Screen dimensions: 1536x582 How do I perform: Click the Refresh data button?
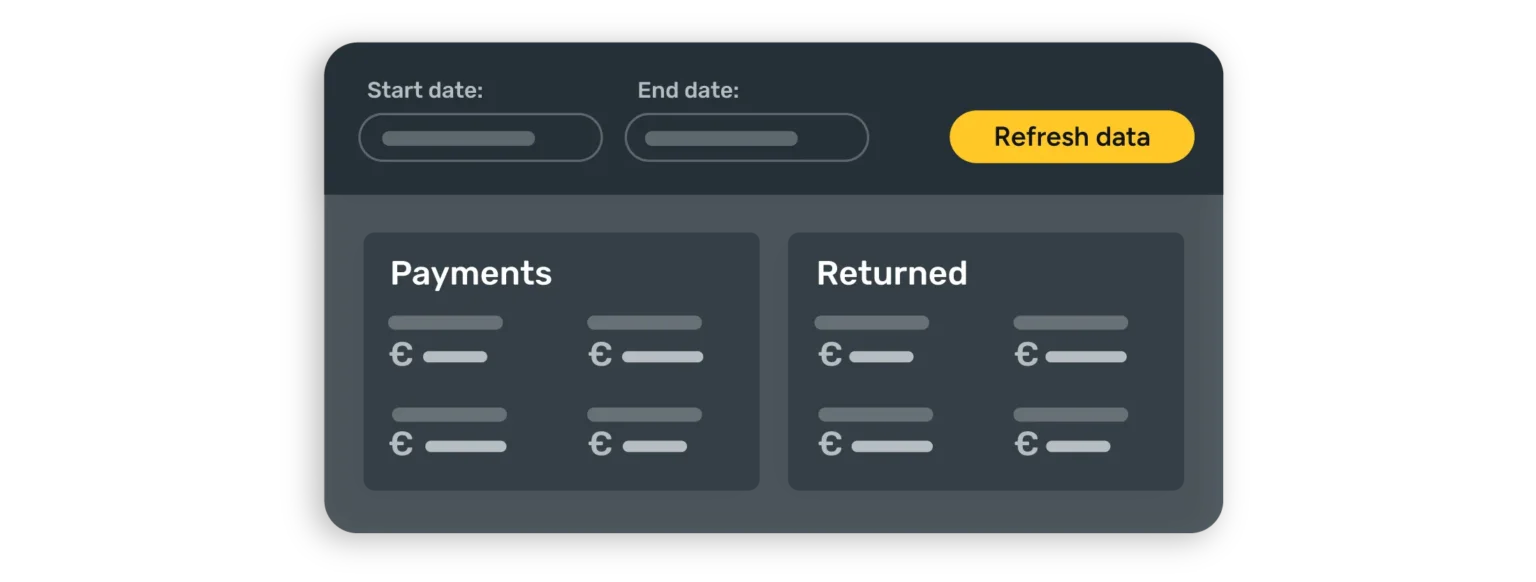(x=1071, y=137)
